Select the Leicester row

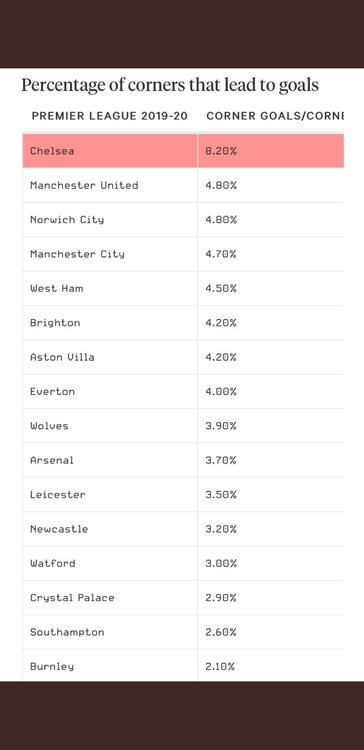(x=183, y=495)
